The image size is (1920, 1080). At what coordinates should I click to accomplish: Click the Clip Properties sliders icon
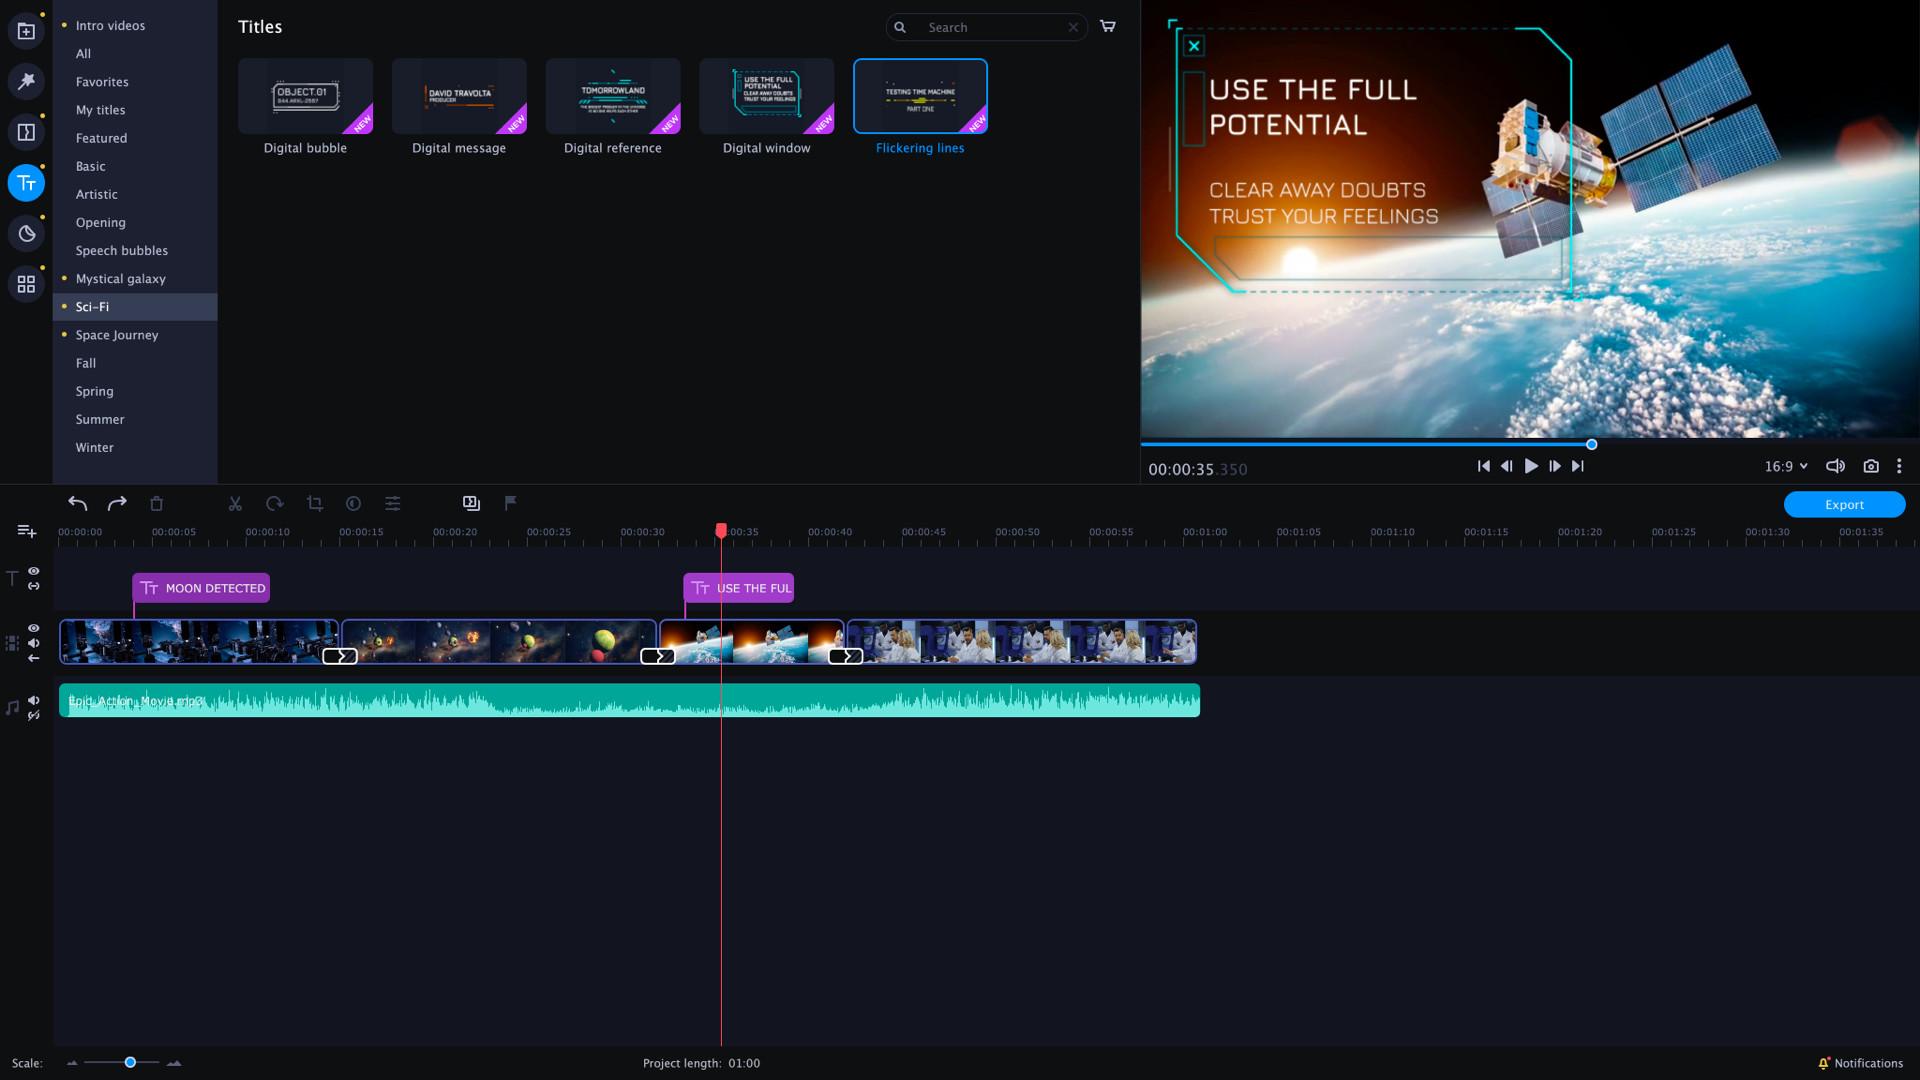click(x=392, y=504)
